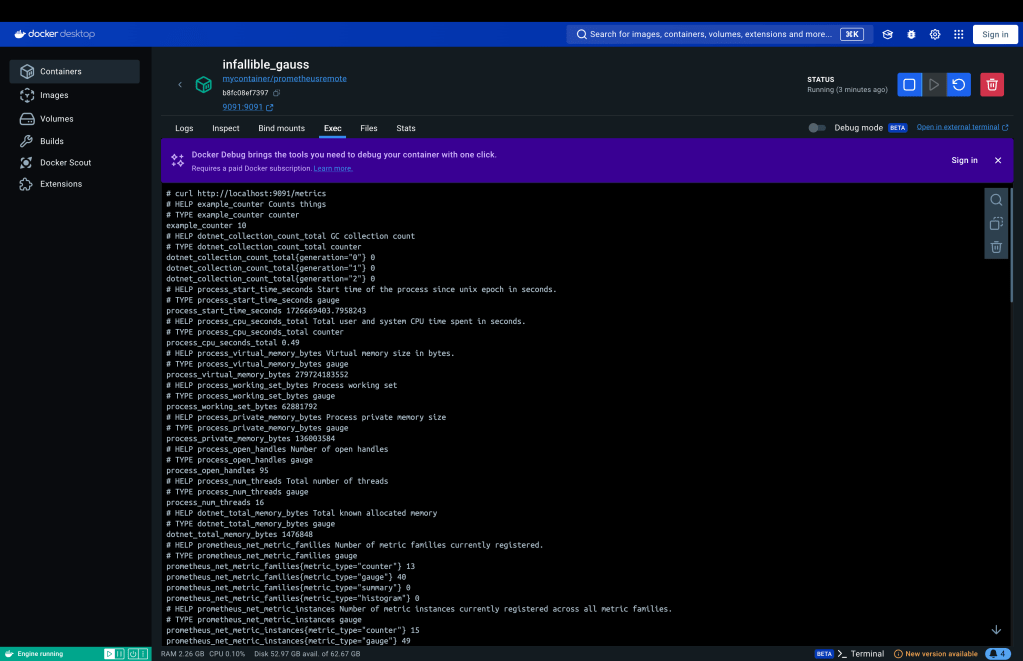Open Terminal from the bottom status bar
1023x661 pixels.
click(861, 654)
